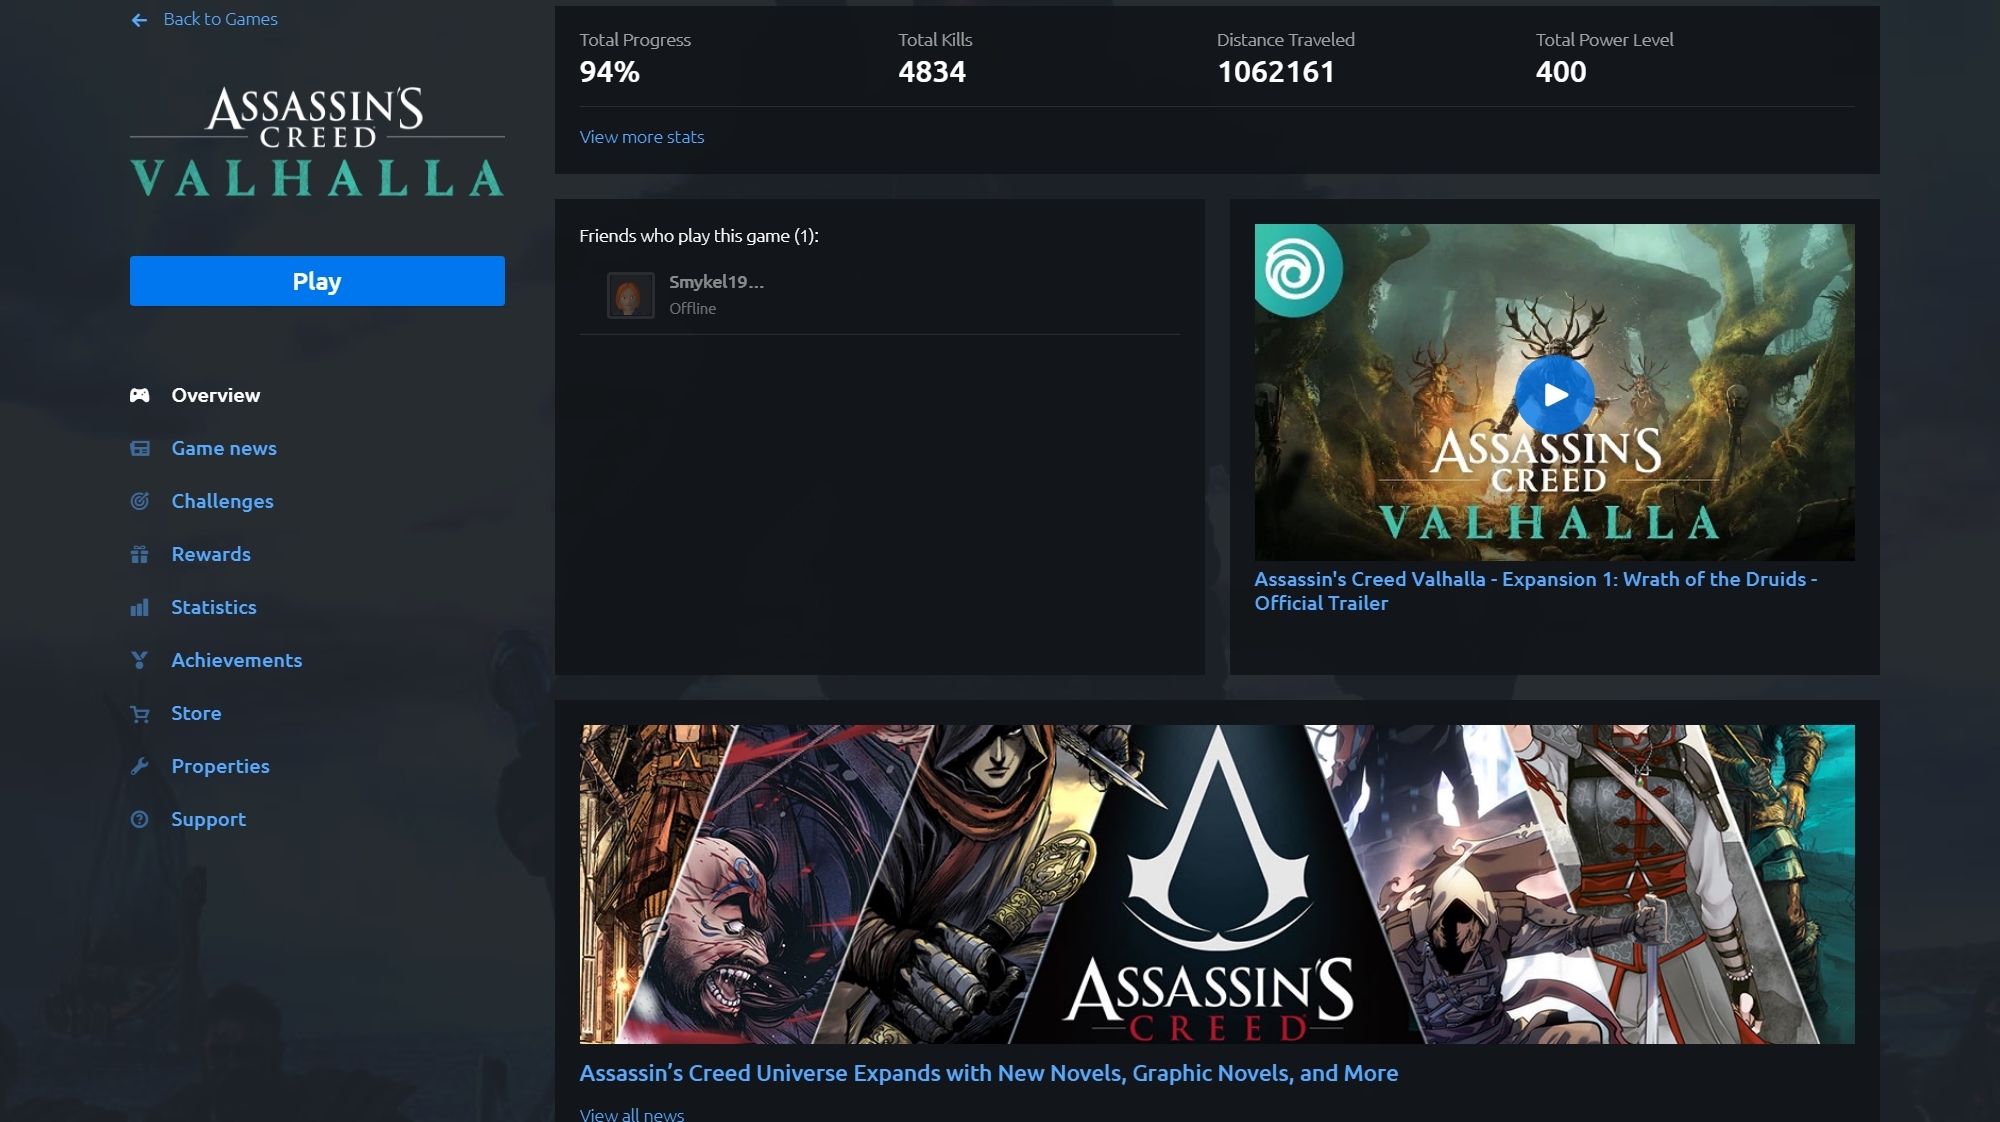Click the Challenges target icon
The height and width of the screenshot is (1122, 2000).
(x=140, y=501)
